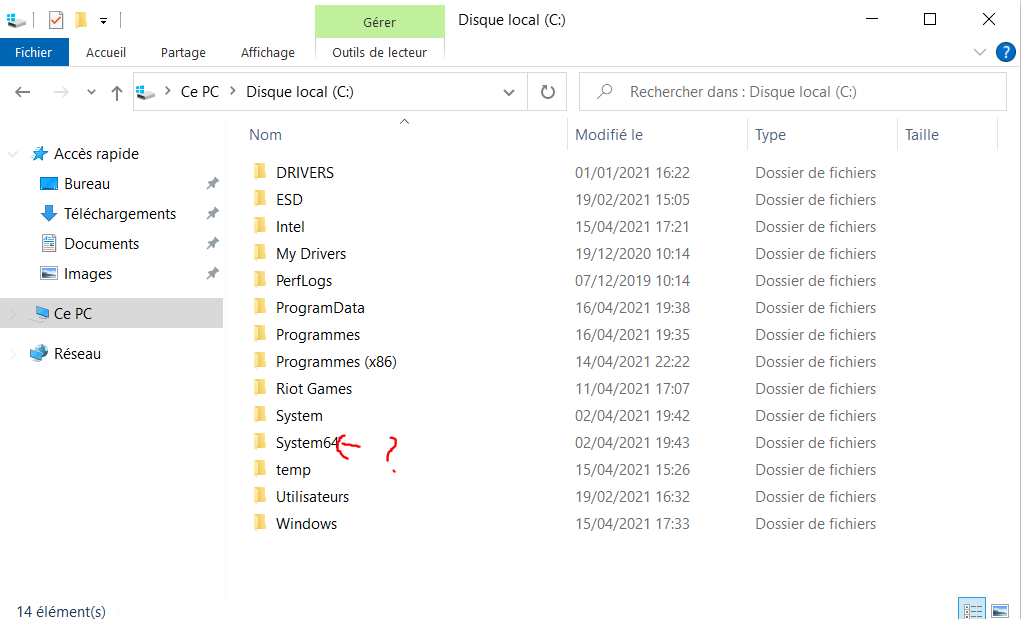The height and width of the screenshot is (619, 1021).
Task: Go back with the left arrow
Action: pos(23,92)
